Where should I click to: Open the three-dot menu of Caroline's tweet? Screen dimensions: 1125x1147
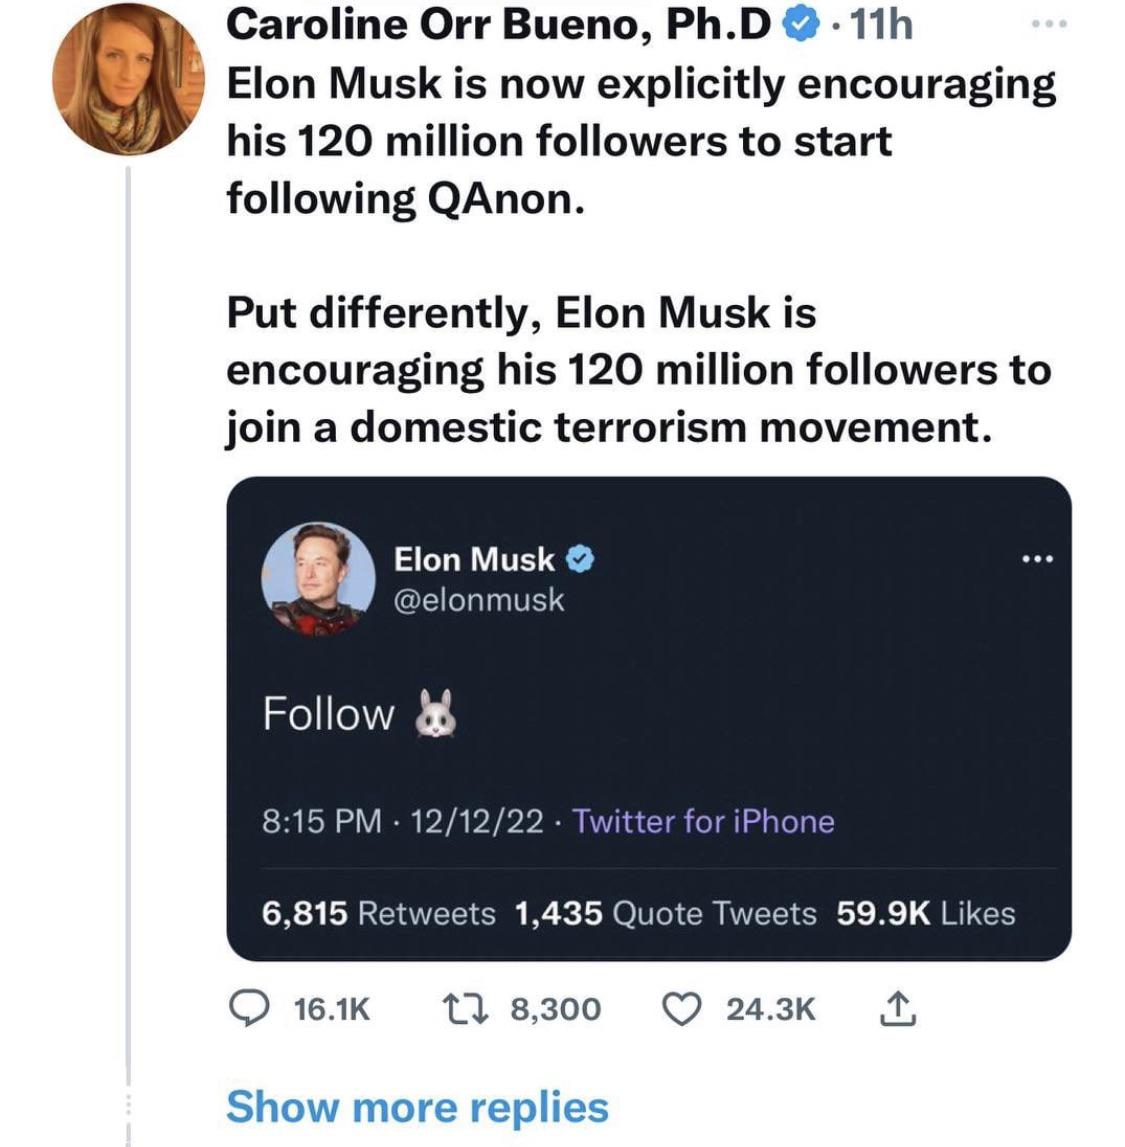tap(1049, 24)
